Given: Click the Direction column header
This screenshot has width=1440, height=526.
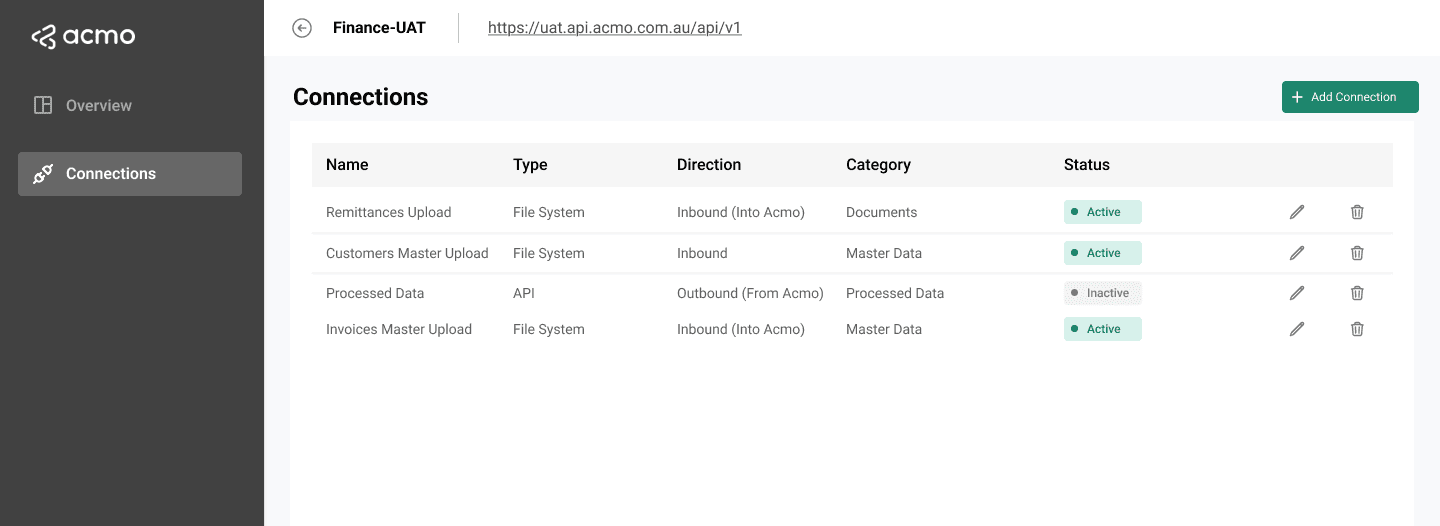Looking at the screenshot, I should pyautogui.click(x=709, y=165).
